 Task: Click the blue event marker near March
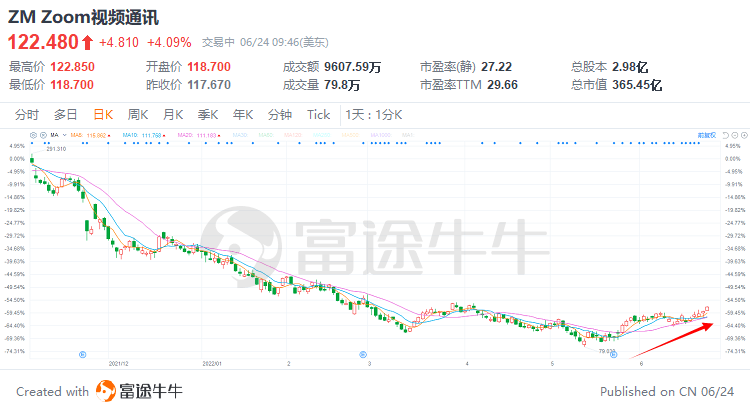pyautogui.click(x=363, y=355)
